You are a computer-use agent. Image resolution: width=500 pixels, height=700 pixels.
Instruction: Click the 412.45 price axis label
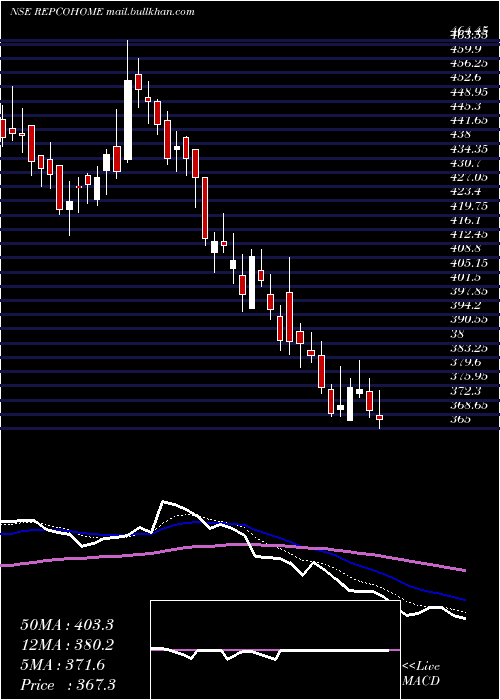[x=467, y=234]
